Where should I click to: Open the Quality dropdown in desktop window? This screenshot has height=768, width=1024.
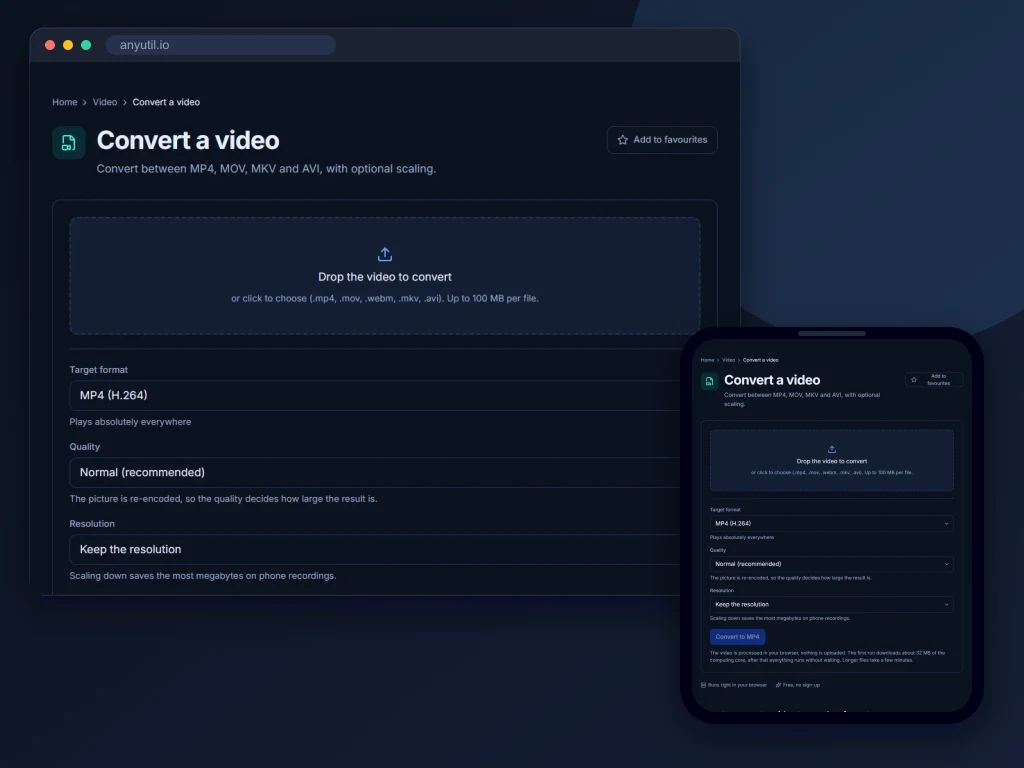375,472
